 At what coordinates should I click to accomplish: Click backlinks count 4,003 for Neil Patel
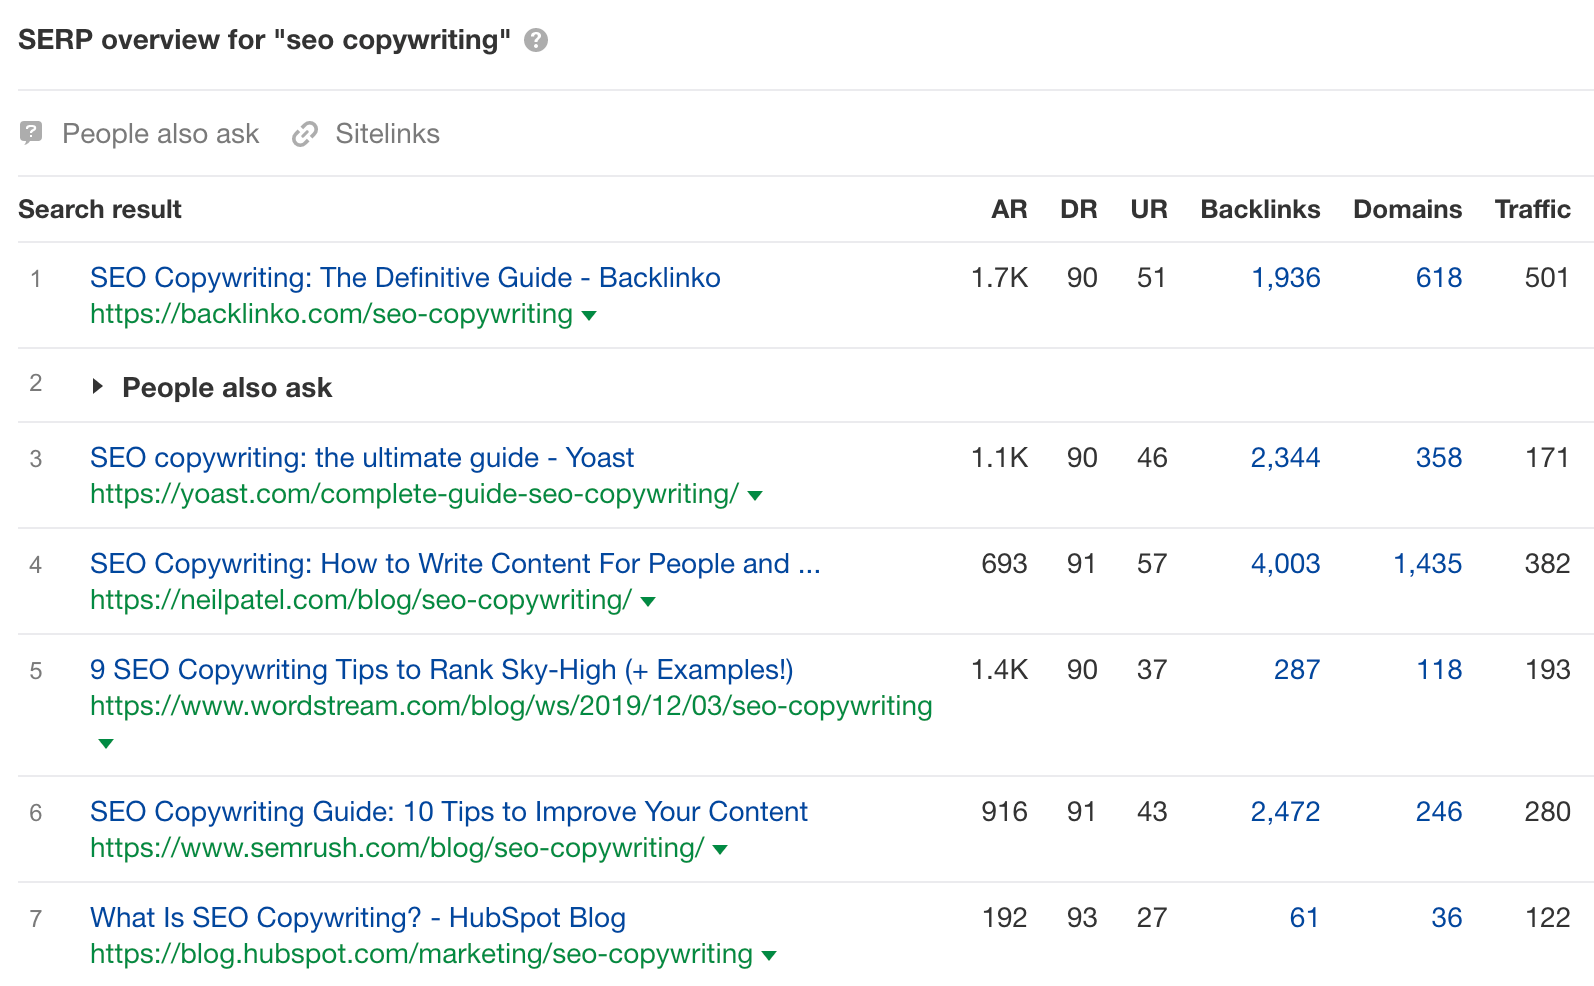(x=1285, y=563)
